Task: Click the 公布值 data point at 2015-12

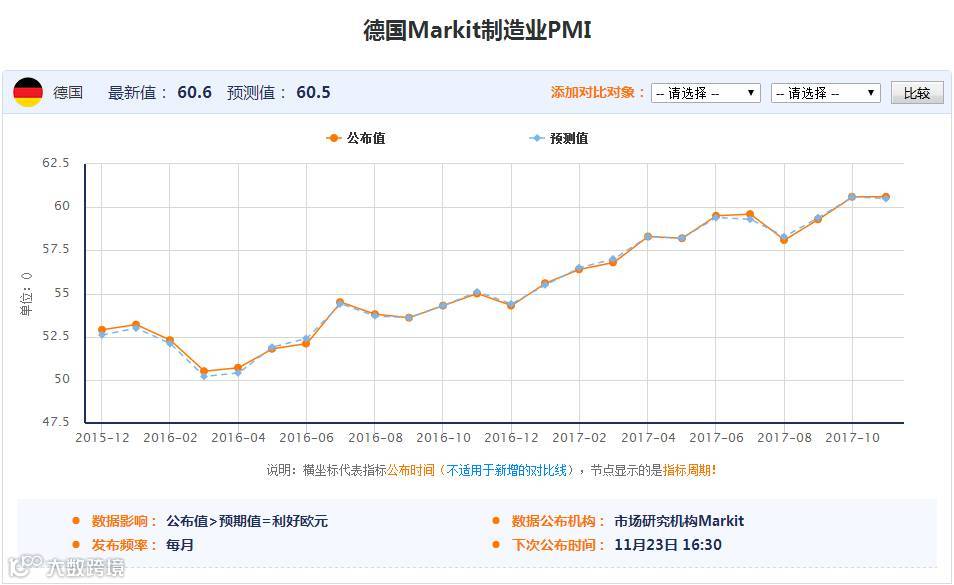Action: tap(102, 330)
